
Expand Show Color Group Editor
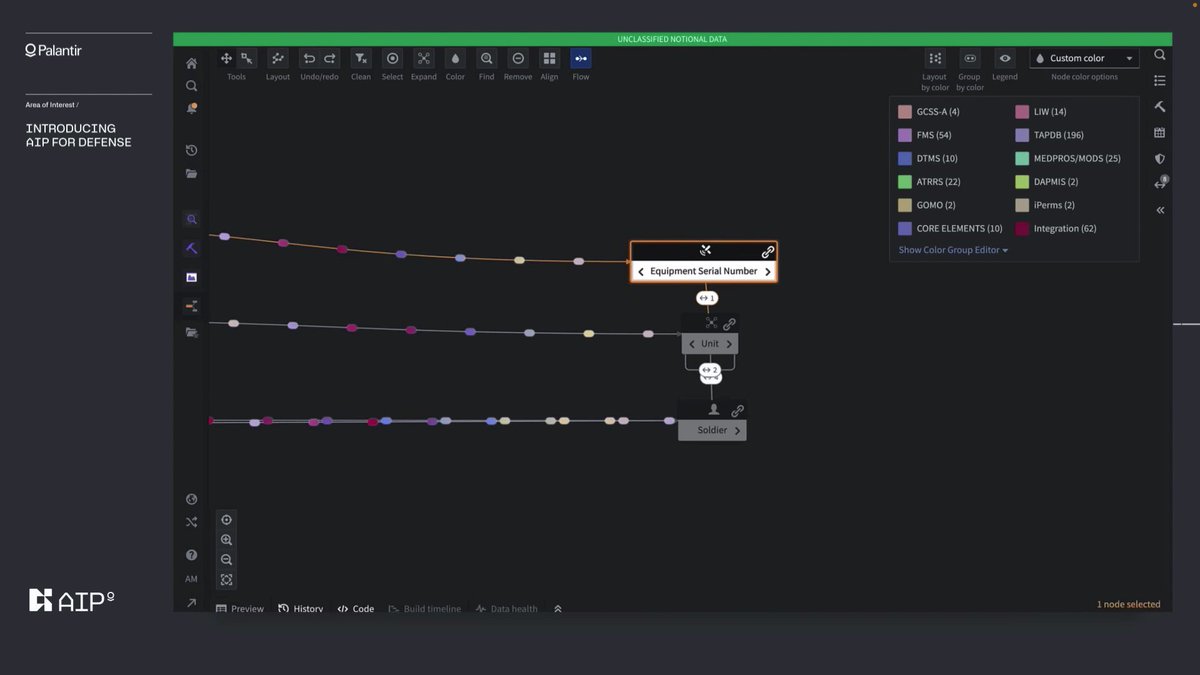click(953, 250)
